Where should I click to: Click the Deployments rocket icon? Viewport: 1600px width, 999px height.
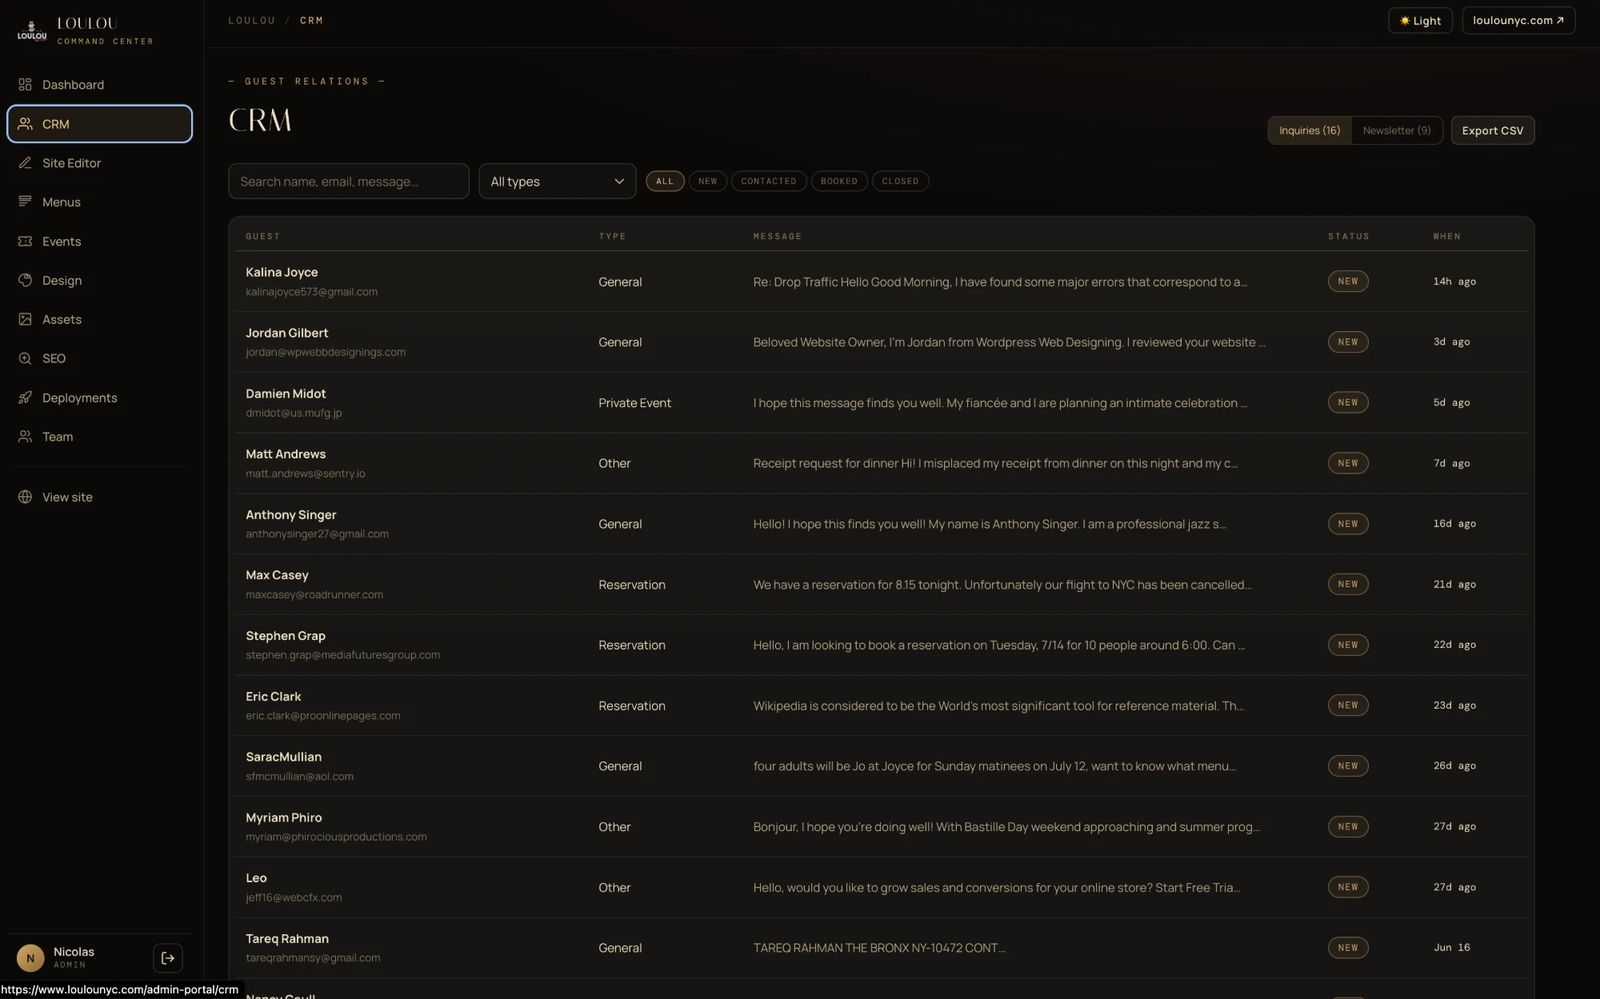click(x=25, y=397)
